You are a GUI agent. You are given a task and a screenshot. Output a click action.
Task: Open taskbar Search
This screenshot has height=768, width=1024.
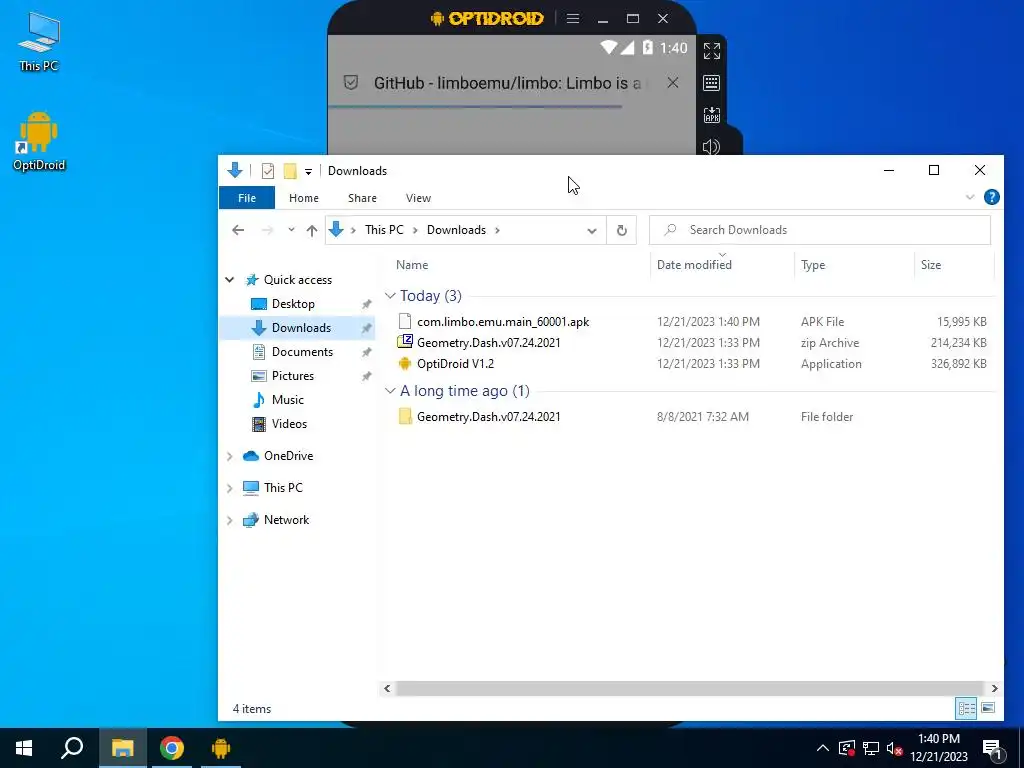click(x=72, y=748)
